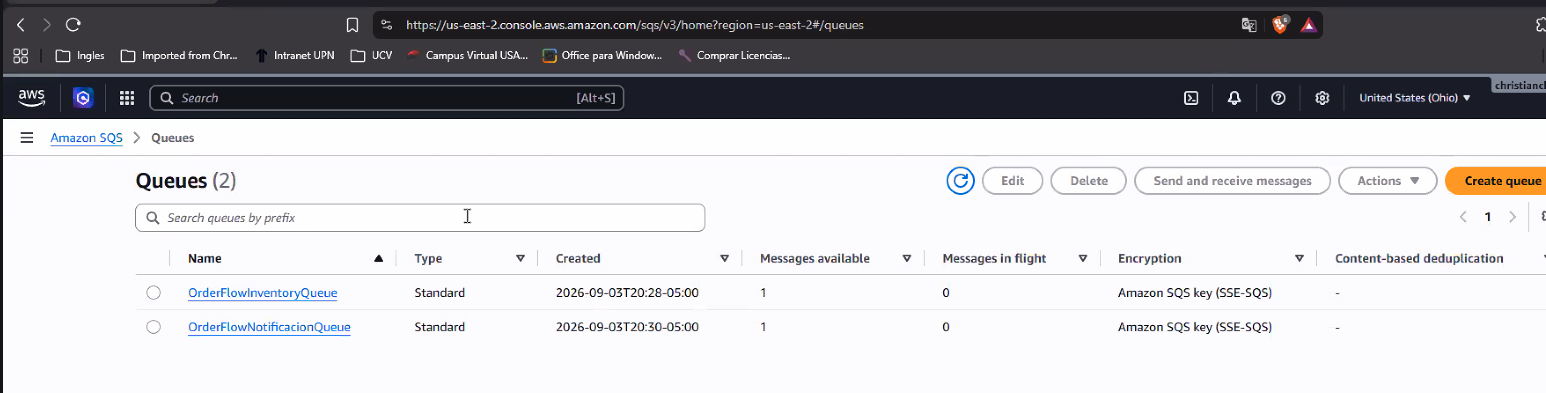
Task: Select page 1 in the pagination
Action: pos(1488,217)
